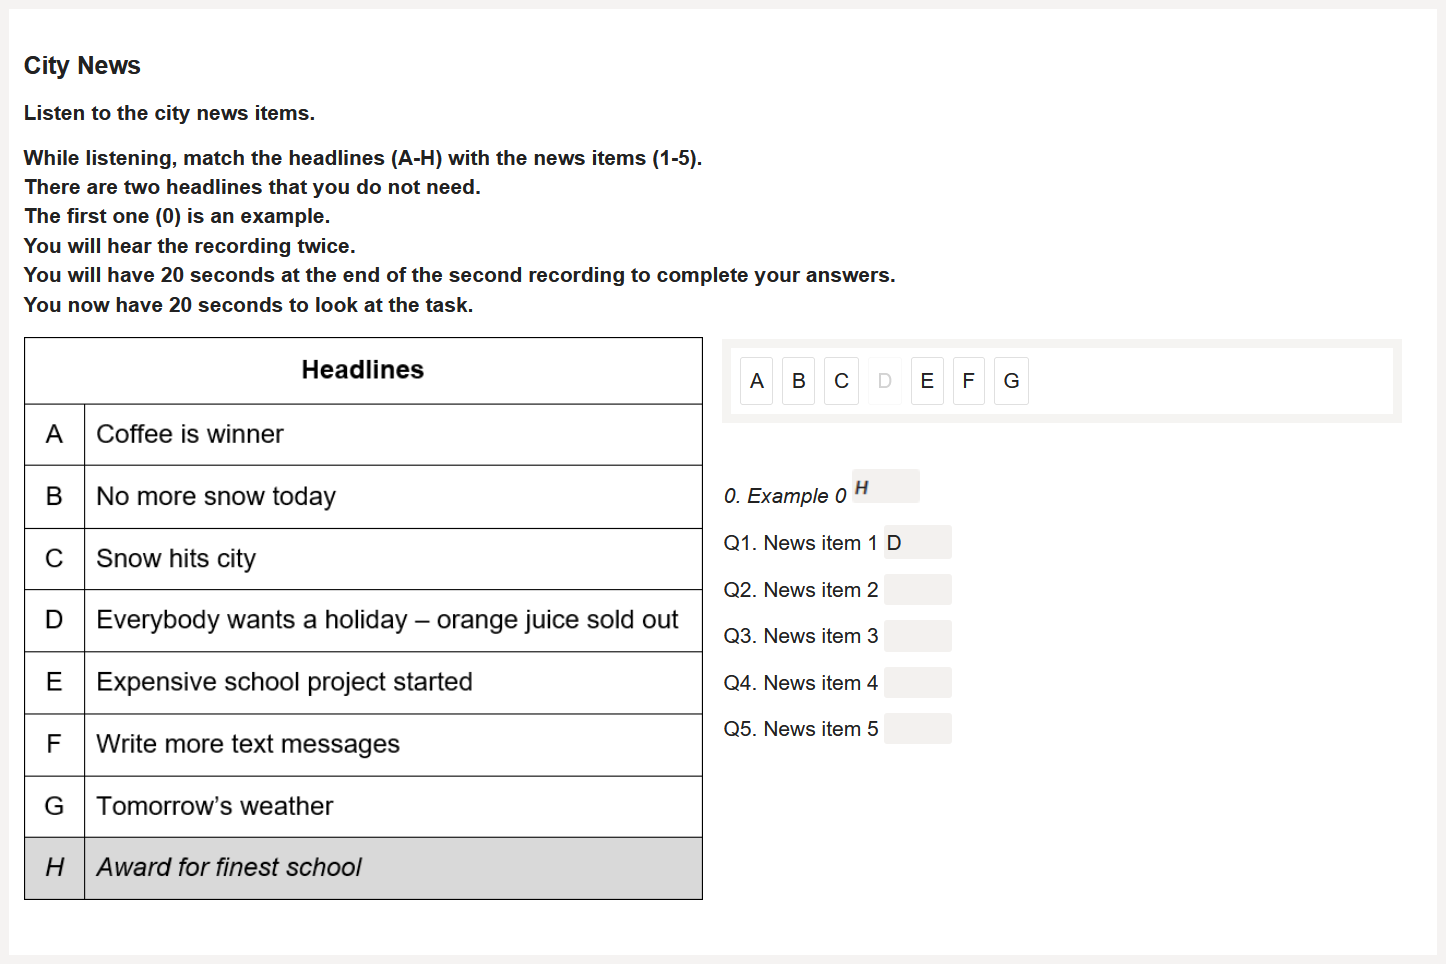
Task: Pick the letter C answer tile
Action: [841, 381]
